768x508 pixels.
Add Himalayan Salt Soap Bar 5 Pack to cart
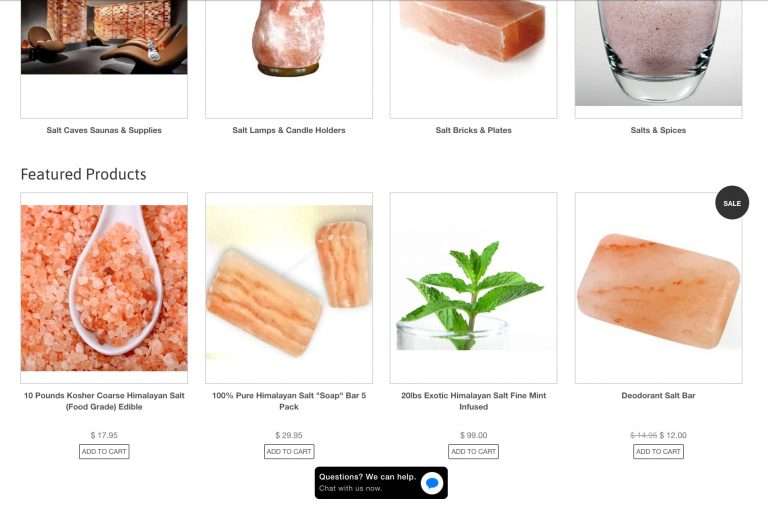(x=289, y=452)
